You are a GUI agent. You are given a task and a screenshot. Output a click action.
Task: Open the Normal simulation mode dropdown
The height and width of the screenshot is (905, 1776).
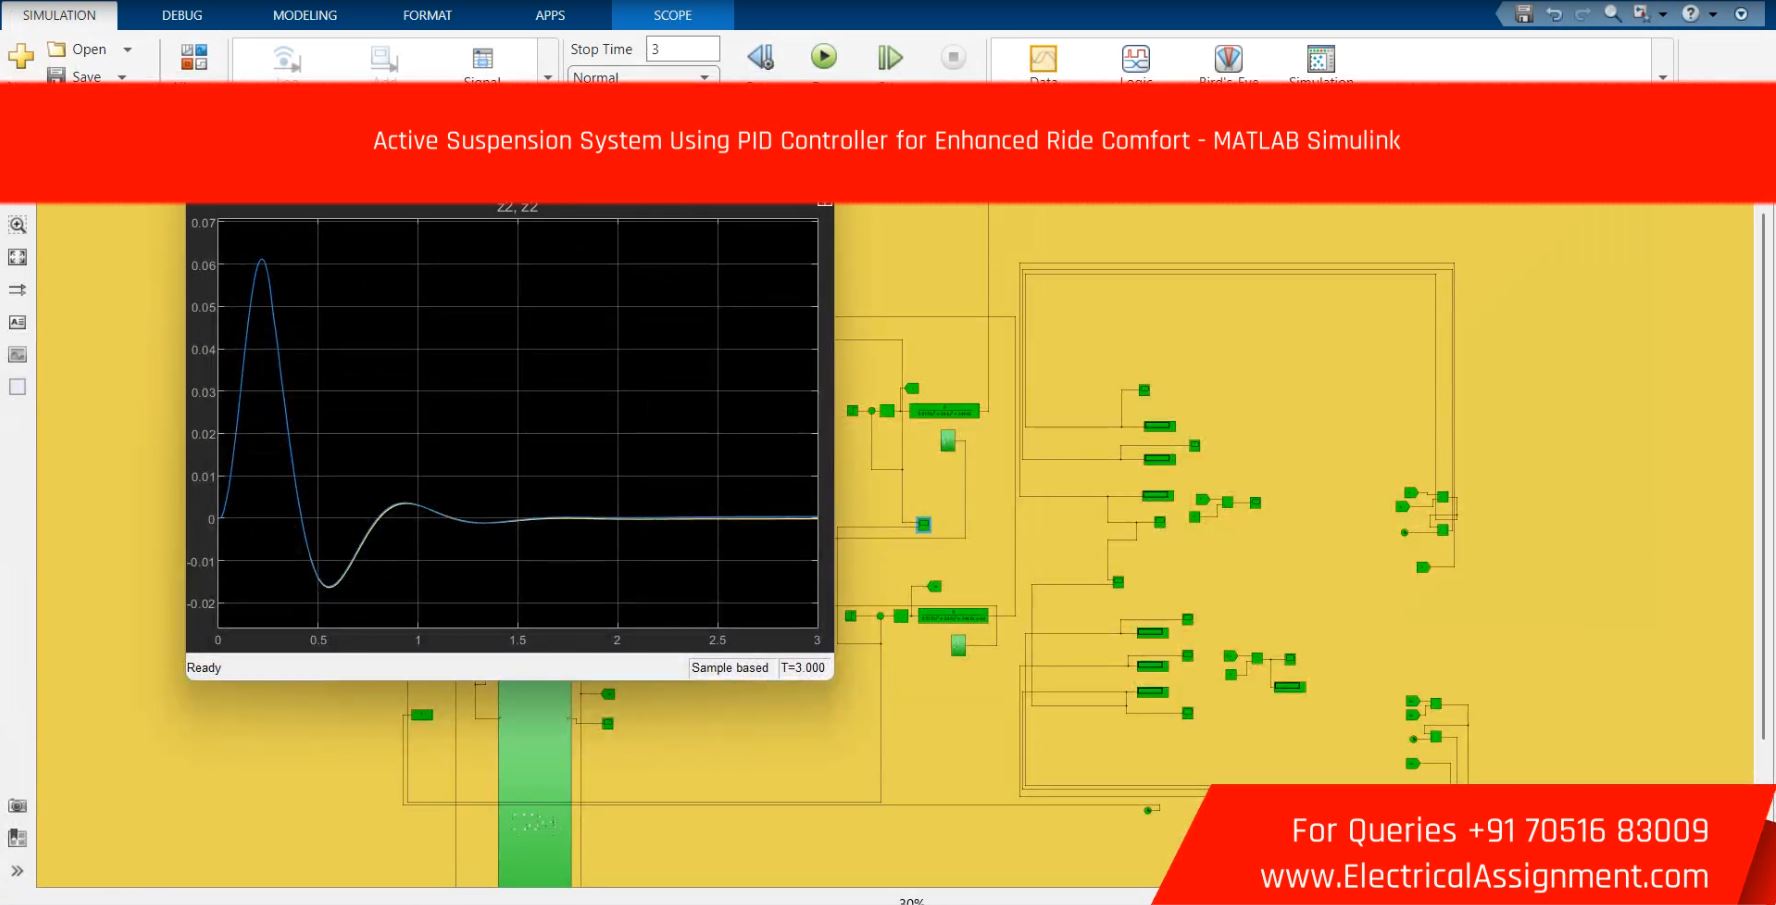point(643,76)
